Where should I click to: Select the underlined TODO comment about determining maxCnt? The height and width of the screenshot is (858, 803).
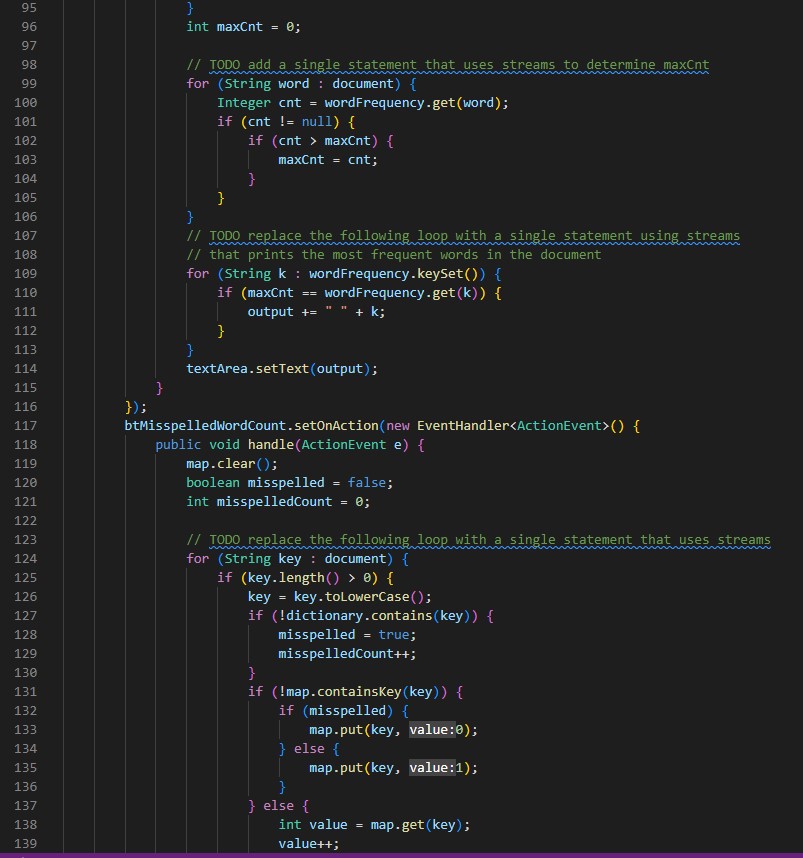tap(450, 64)
